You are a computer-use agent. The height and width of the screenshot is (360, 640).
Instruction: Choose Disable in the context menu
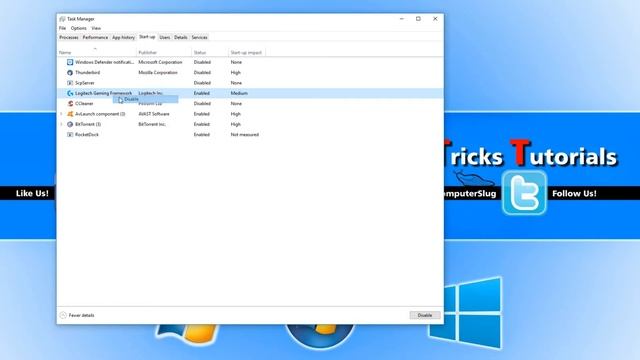(x=145, y=99)
